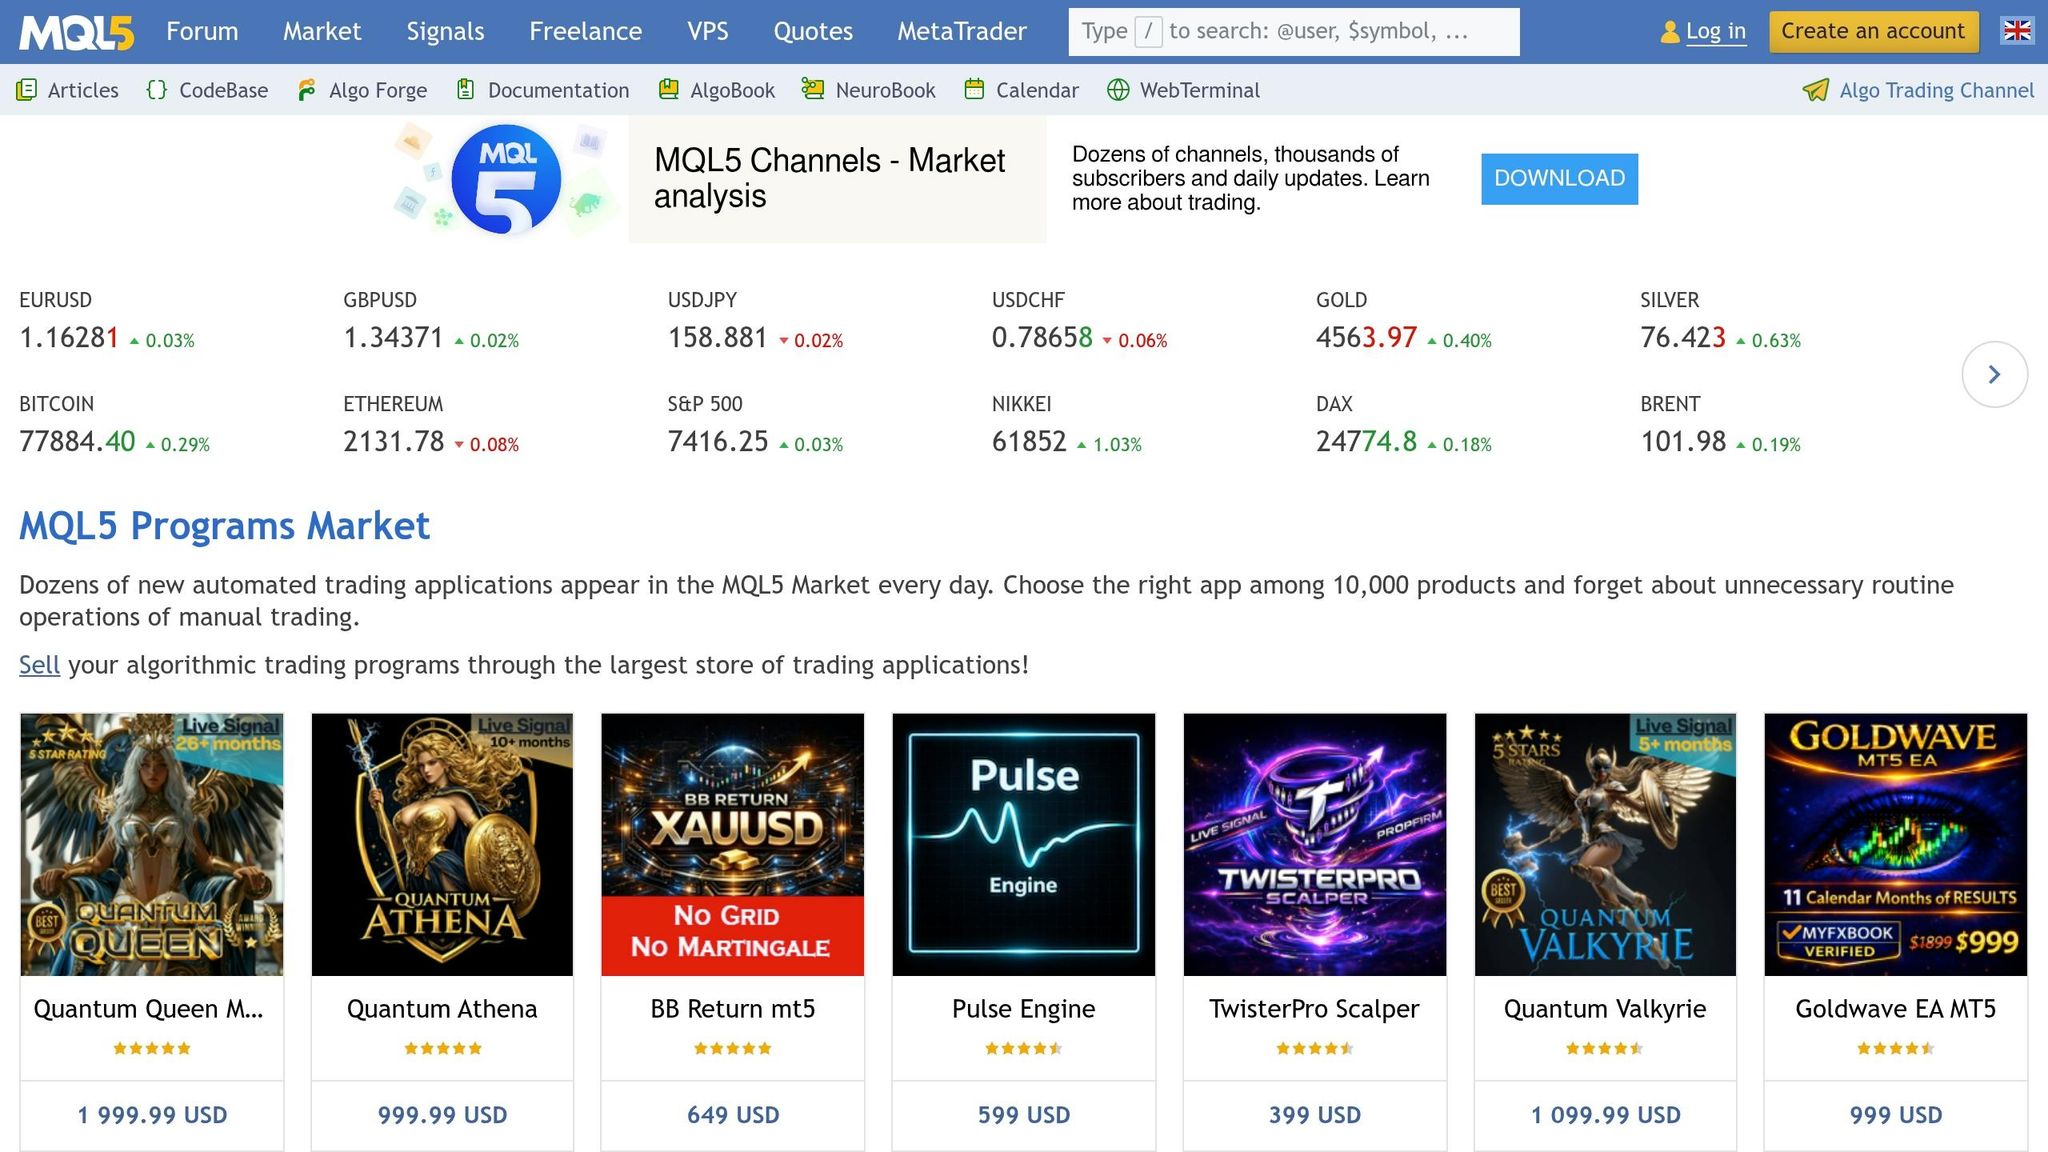Open the Pulse Engine product thumbnail

click(1024, 845)
